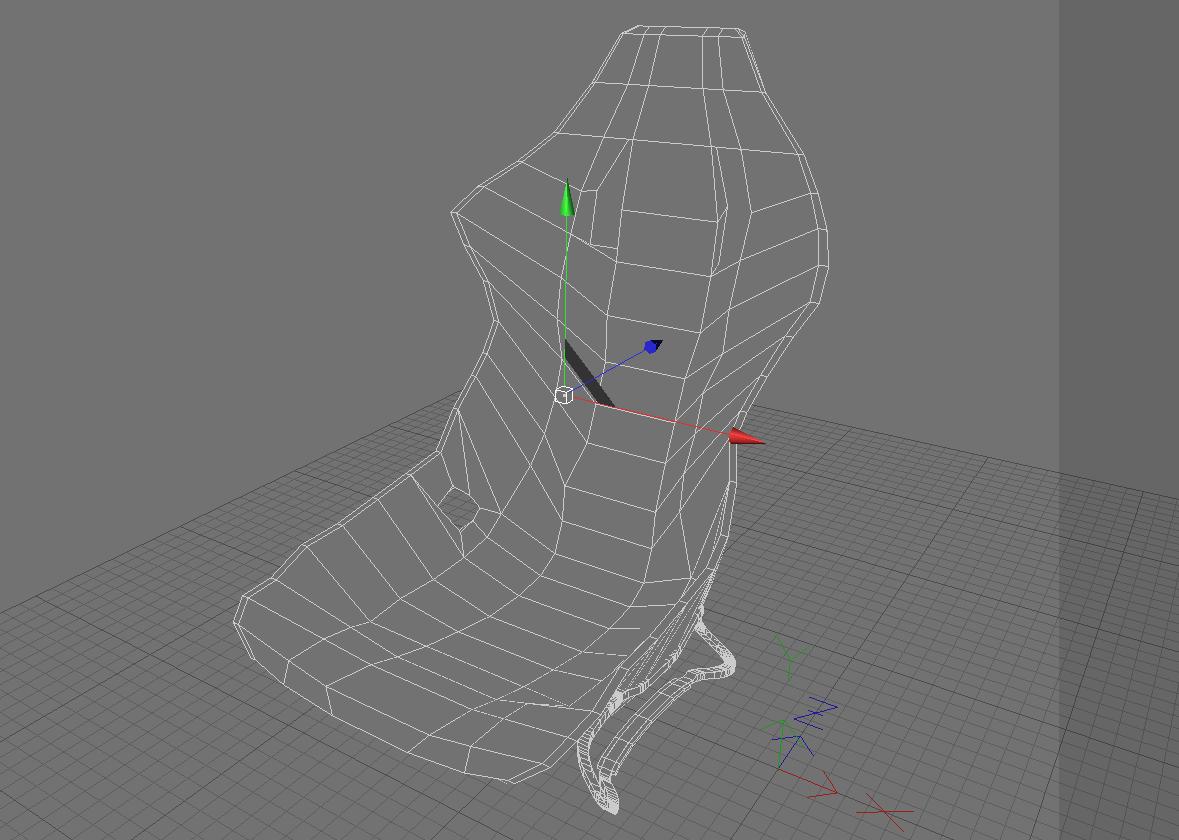Select the white cube at gizmo center
This screenshot has height=840, width=1179.
click(563, 395)
